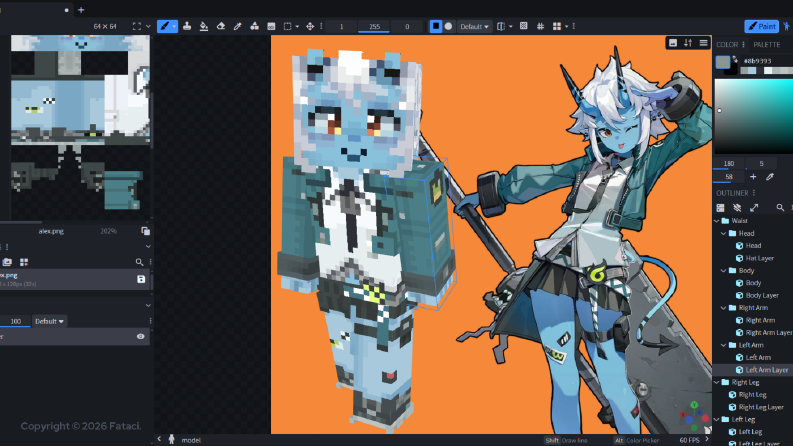793x446 pixels.
Task: Search the outliner magnifier icon
Action: point(780,208)
